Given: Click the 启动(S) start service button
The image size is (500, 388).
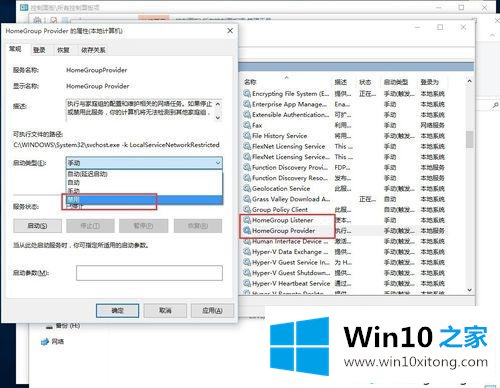Looking at the screenshot, I should [37, 226].
